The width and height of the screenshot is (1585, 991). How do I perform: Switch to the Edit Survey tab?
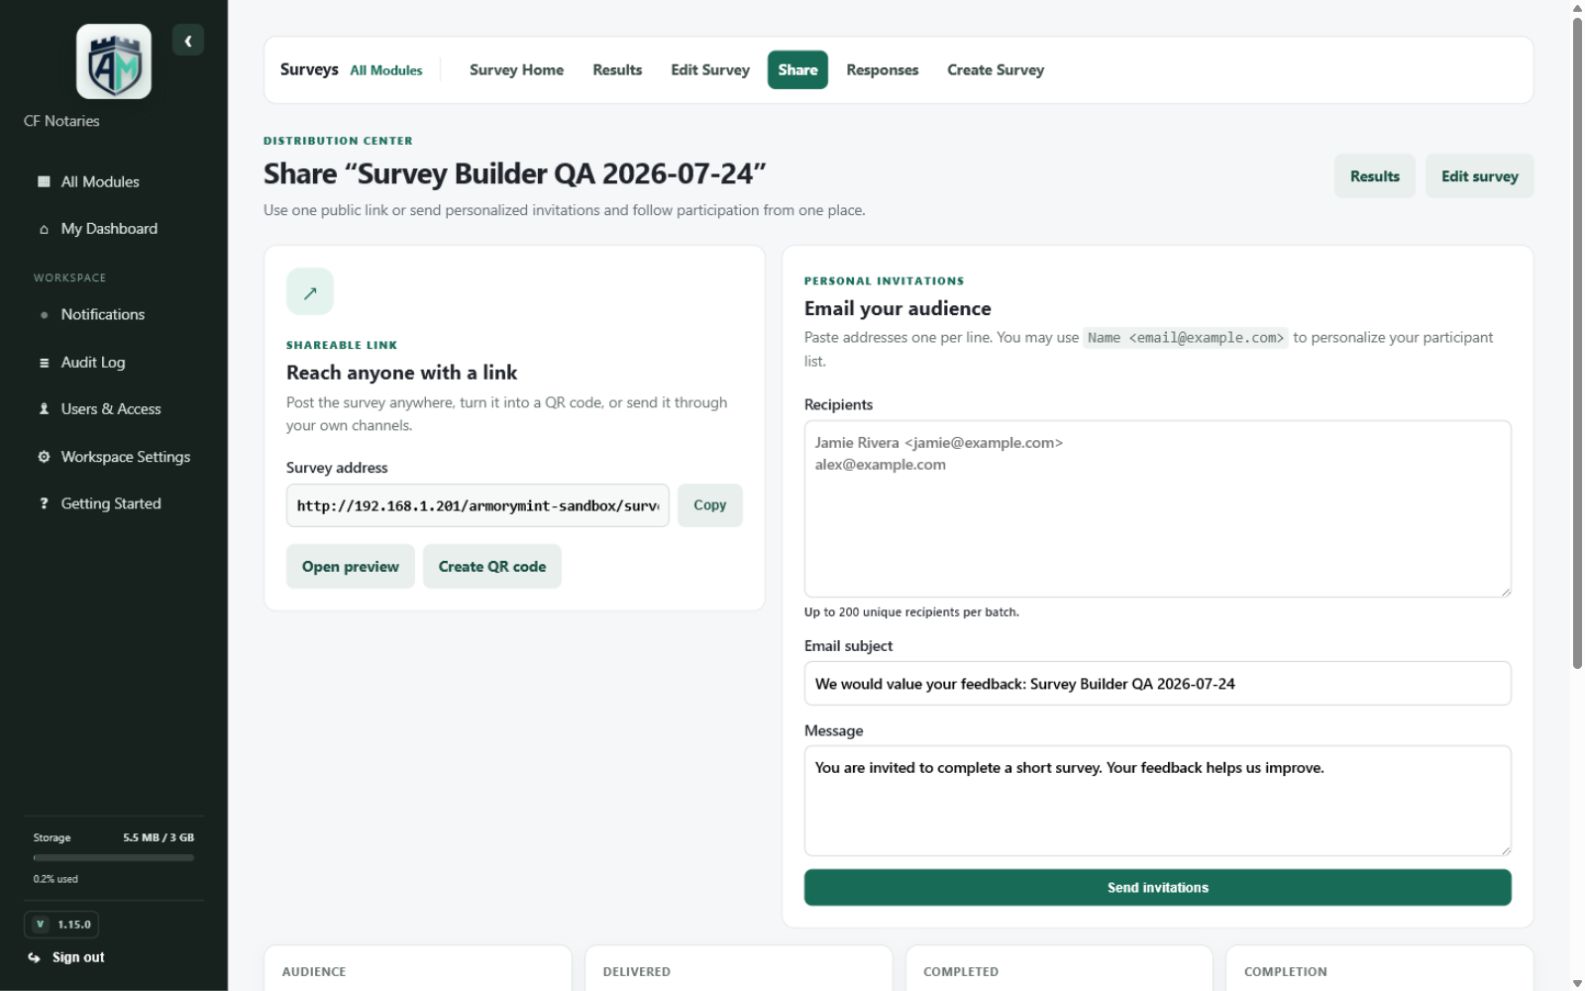(710, 70)
